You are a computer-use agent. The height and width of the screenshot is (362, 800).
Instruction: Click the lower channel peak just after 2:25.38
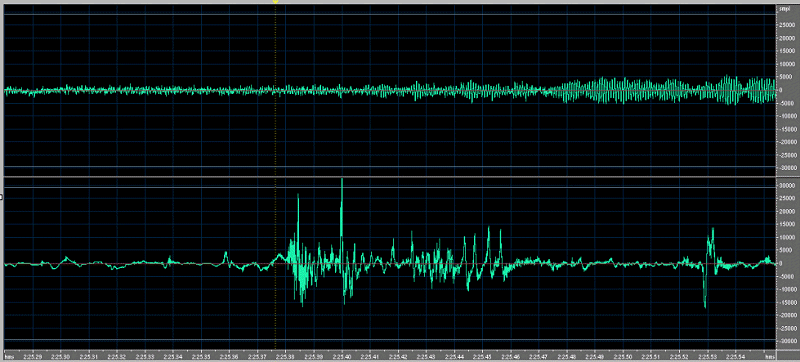(x=298, y=196)
